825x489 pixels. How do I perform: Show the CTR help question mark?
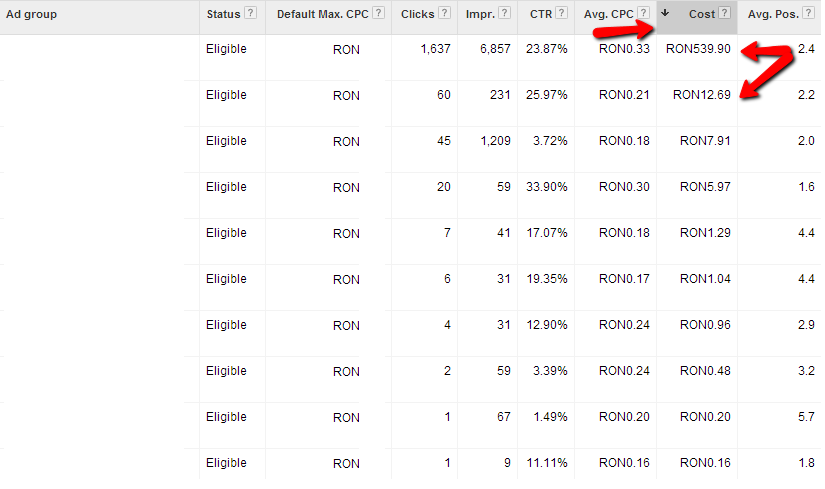pos(562,13)
